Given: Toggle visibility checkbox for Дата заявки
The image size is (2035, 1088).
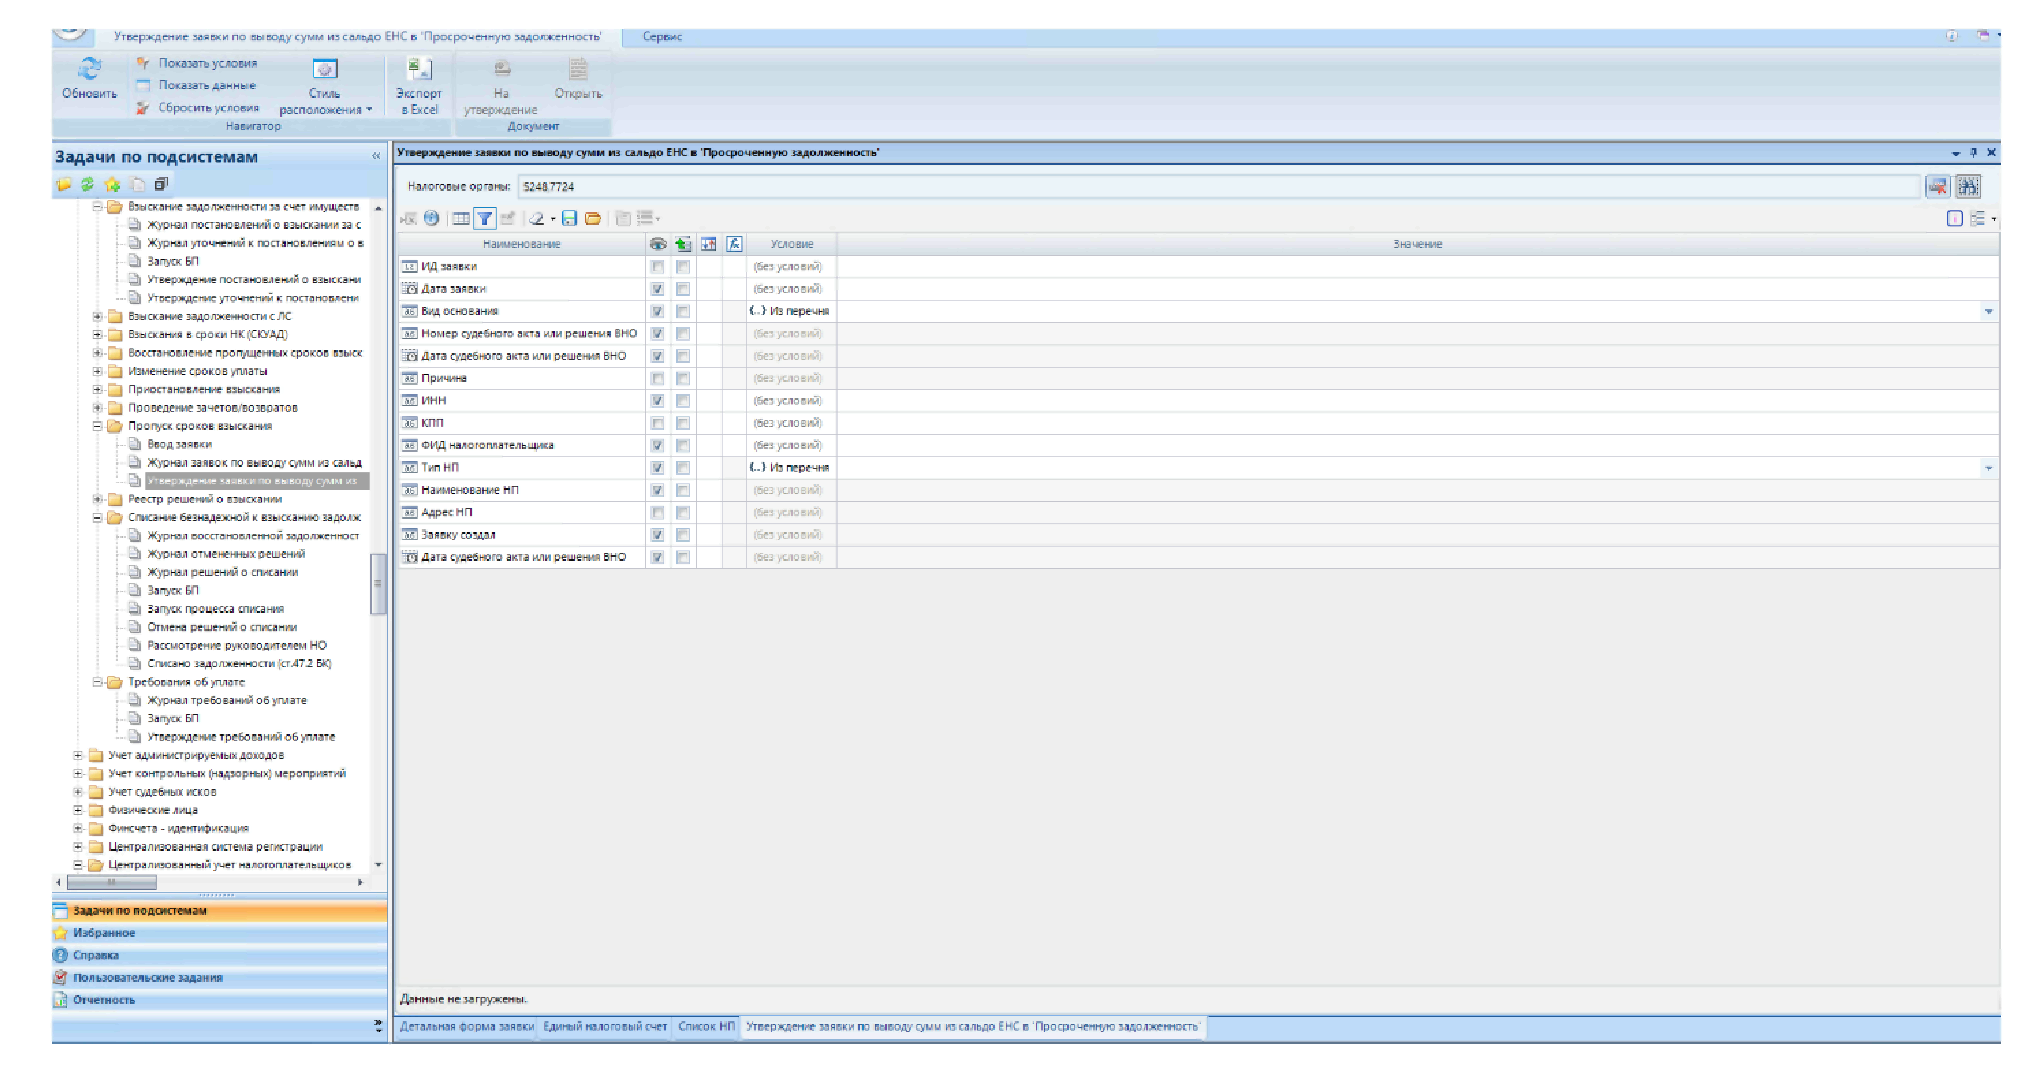Looking at the screenshot, I should point(657,289).
